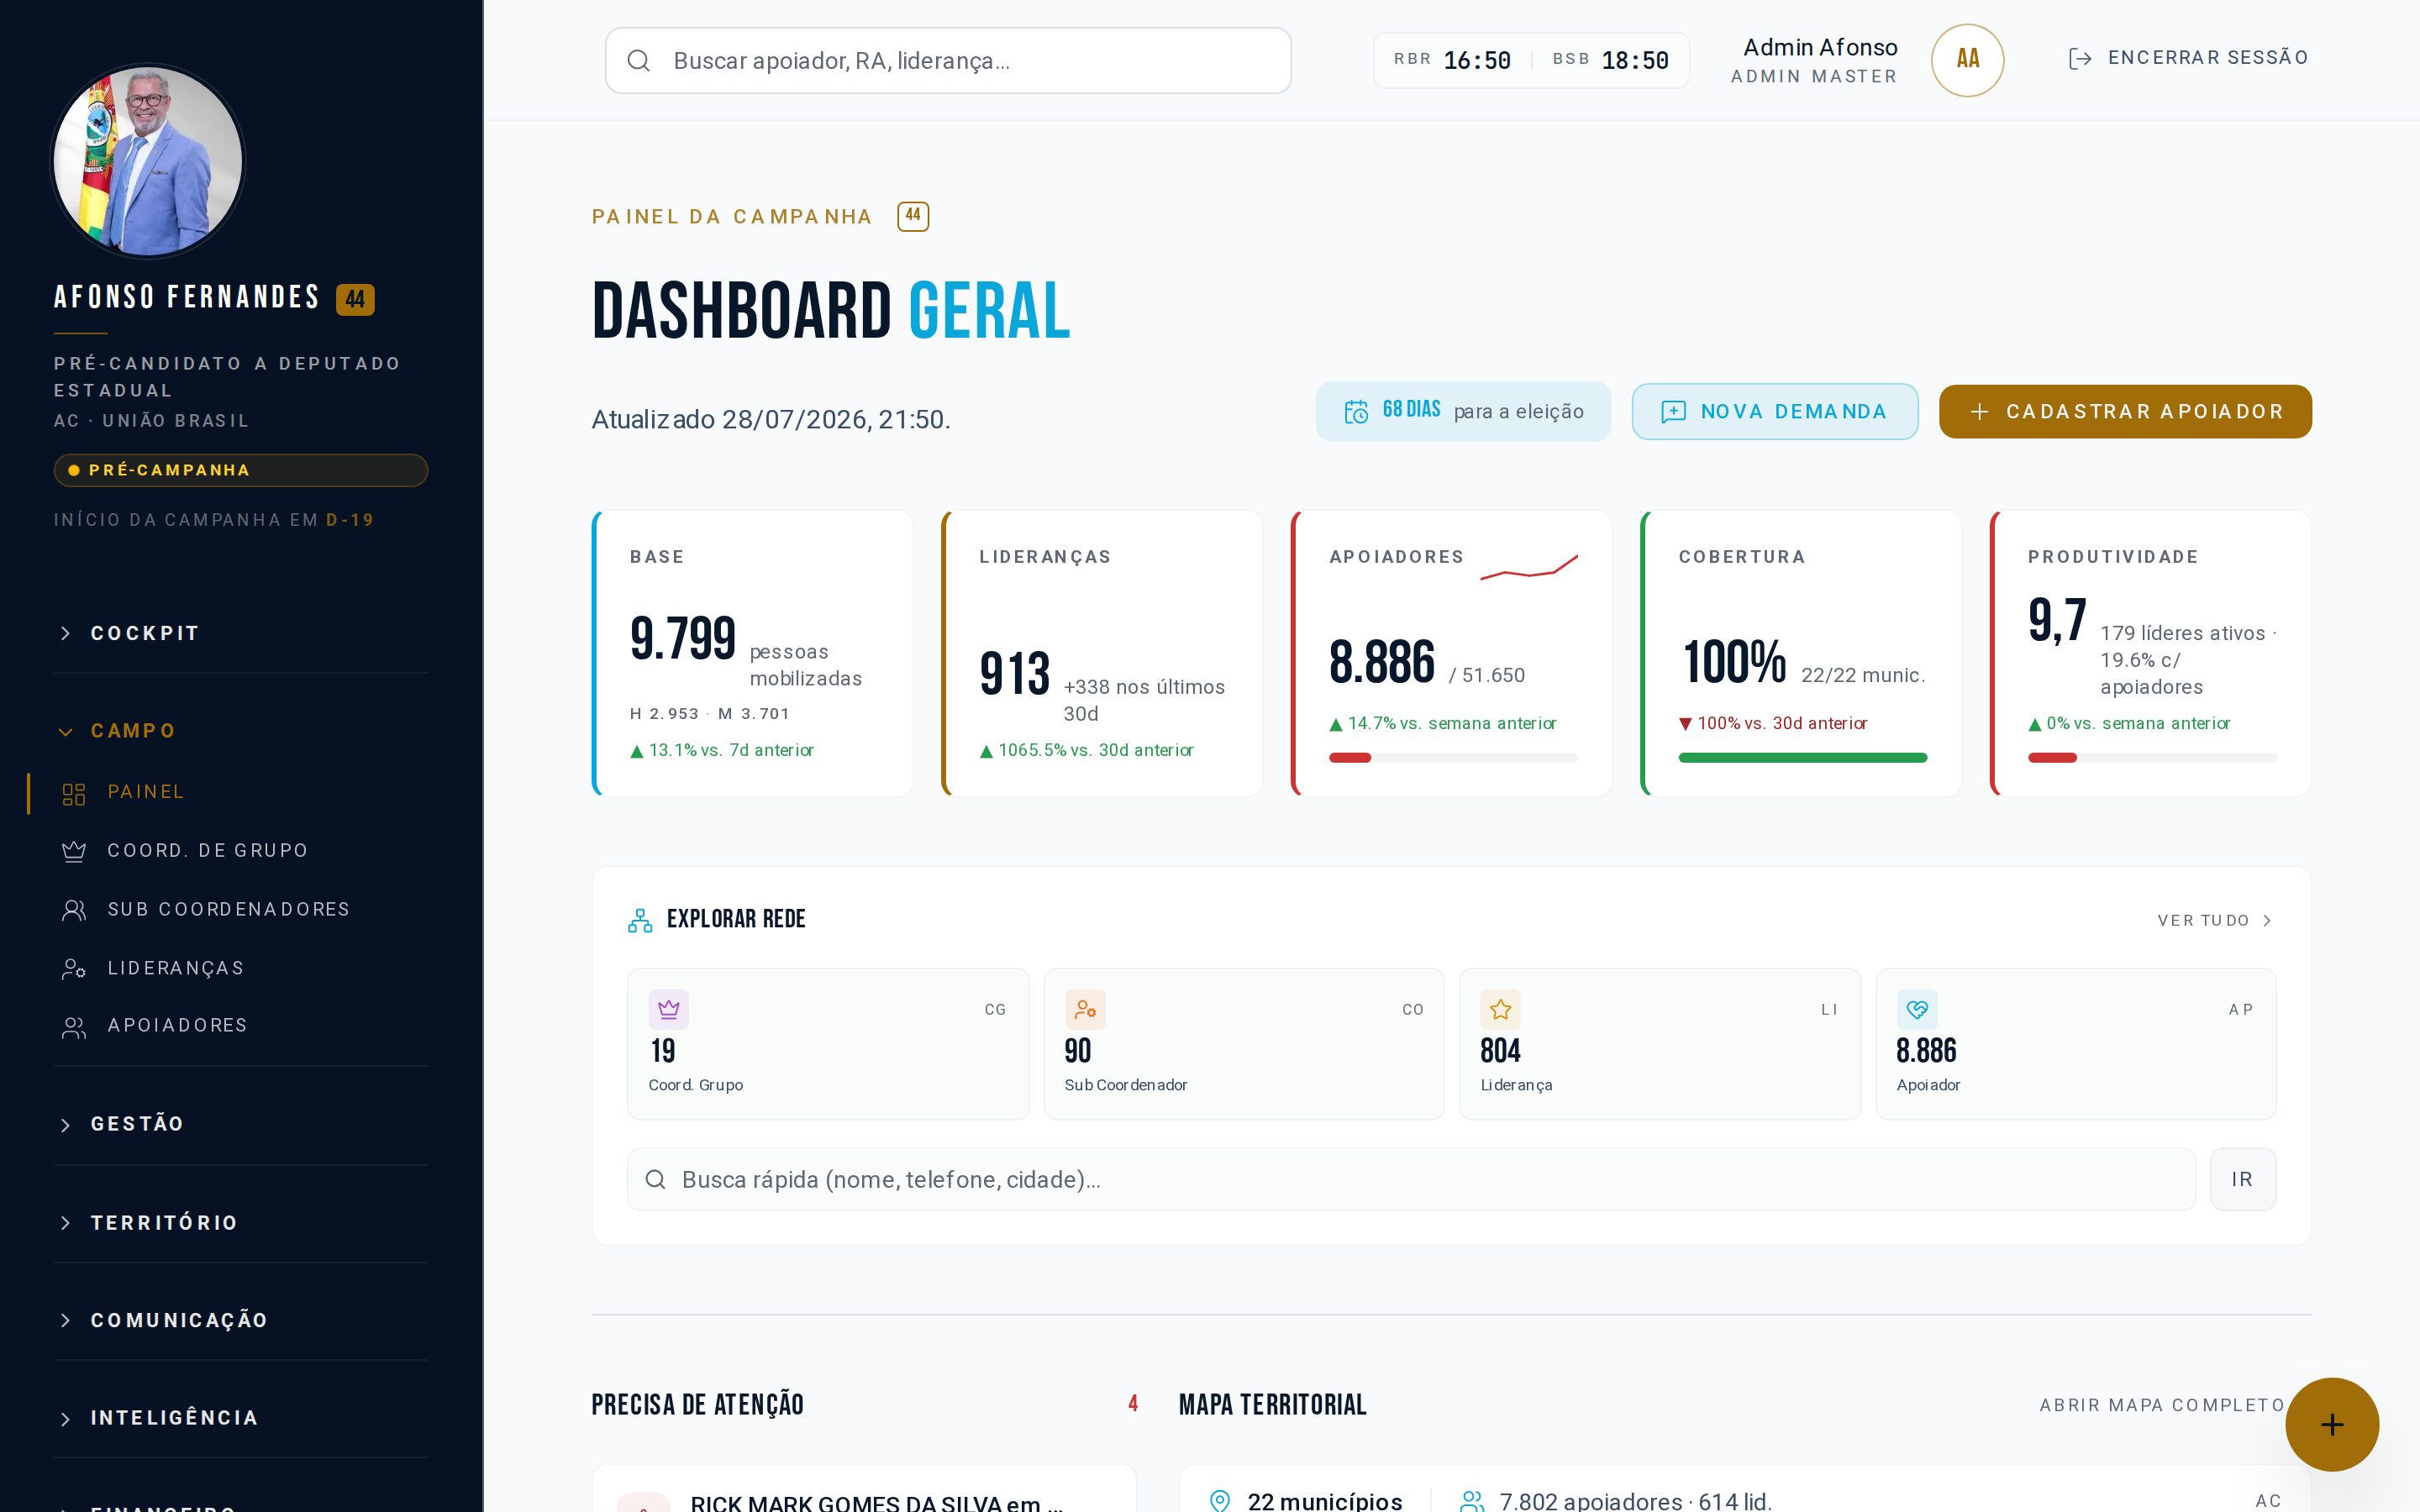The height and width of the screenshot is (1512, 2420).
Task: Open the AA user avatar
Action: (1967, 60)
